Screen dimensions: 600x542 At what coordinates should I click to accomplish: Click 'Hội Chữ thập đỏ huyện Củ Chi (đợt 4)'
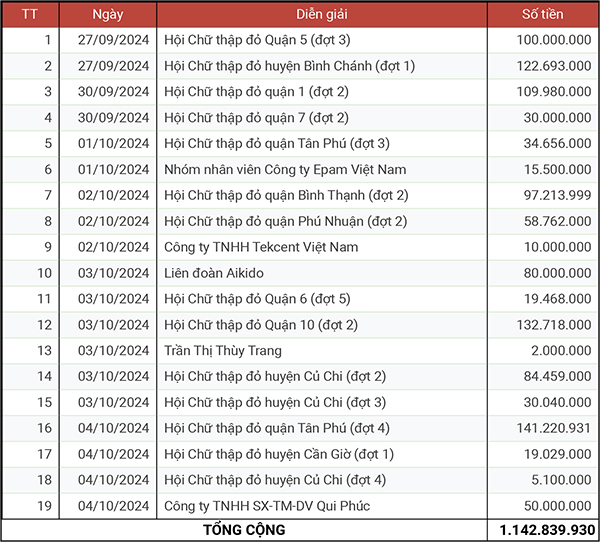point(275,480)
